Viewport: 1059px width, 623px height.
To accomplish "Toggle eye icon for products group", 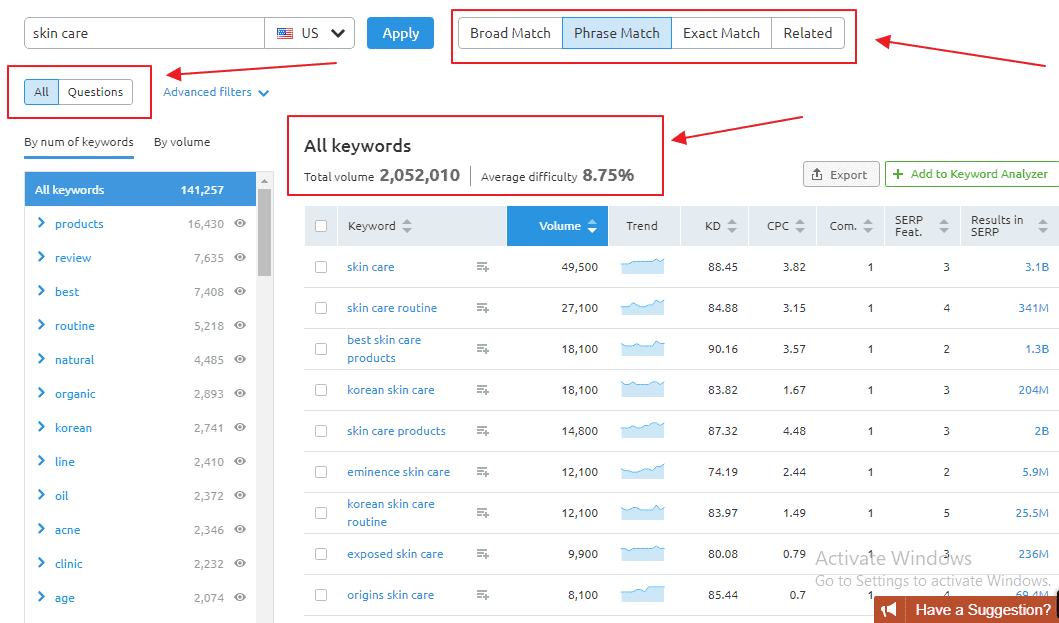I will coord(240,224).
